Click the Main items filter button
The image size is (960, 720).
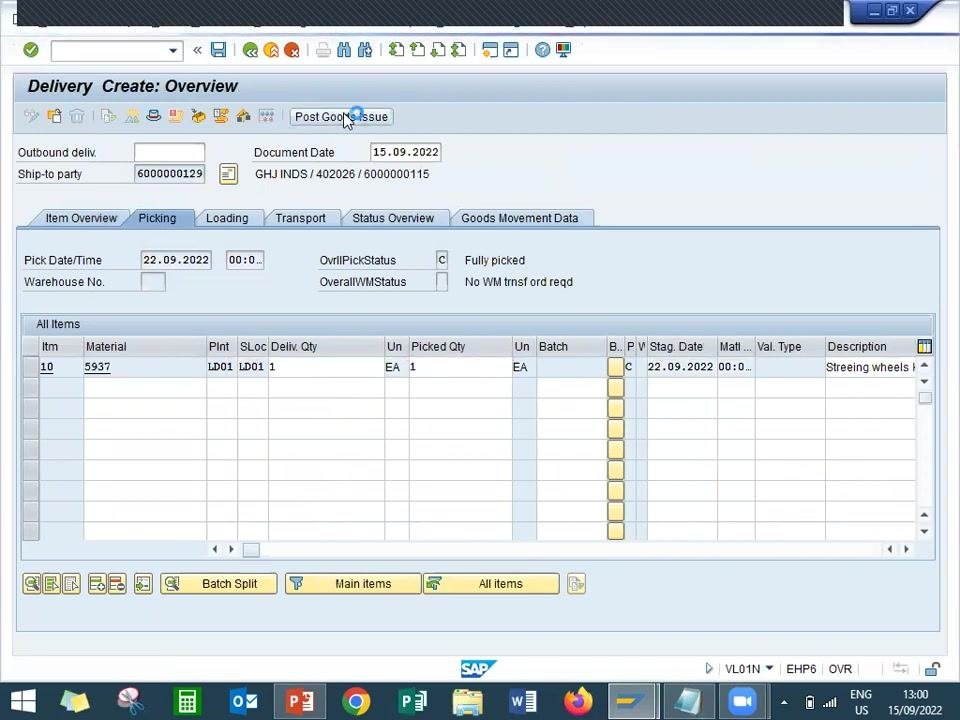(x=353, y=583)
